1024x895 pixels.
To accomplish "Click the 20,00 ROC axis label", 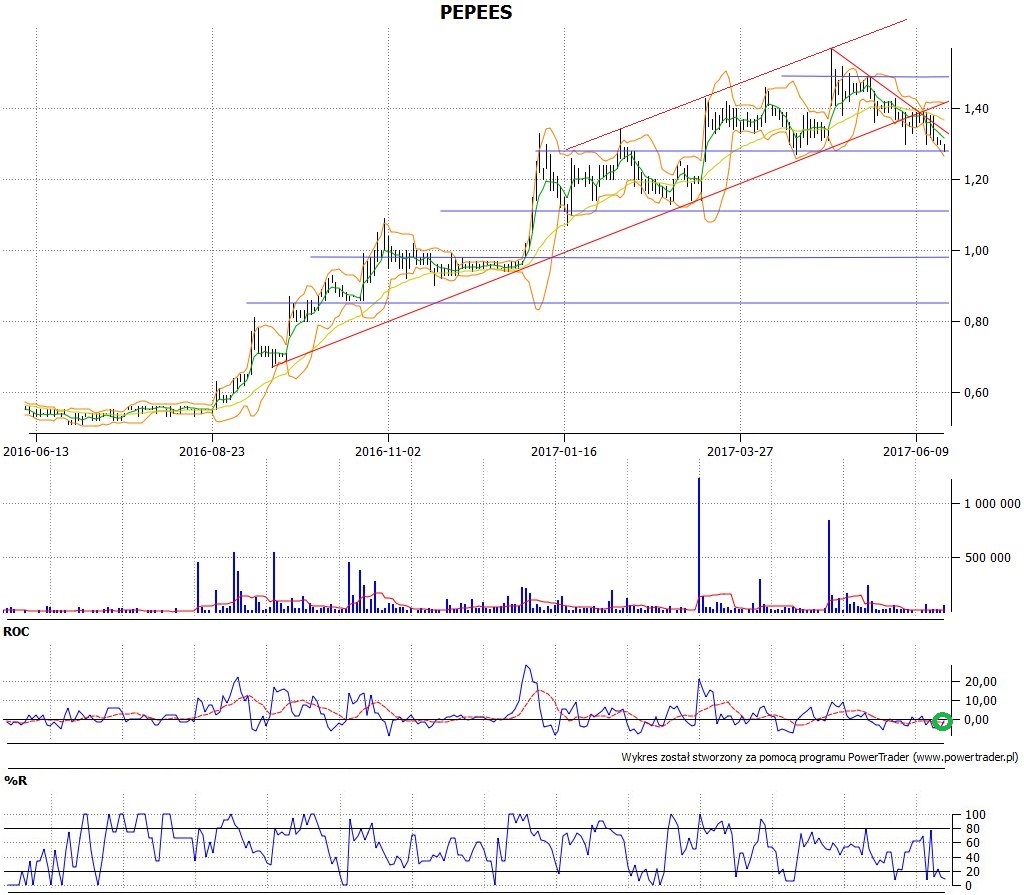I will tap(980, 681).
